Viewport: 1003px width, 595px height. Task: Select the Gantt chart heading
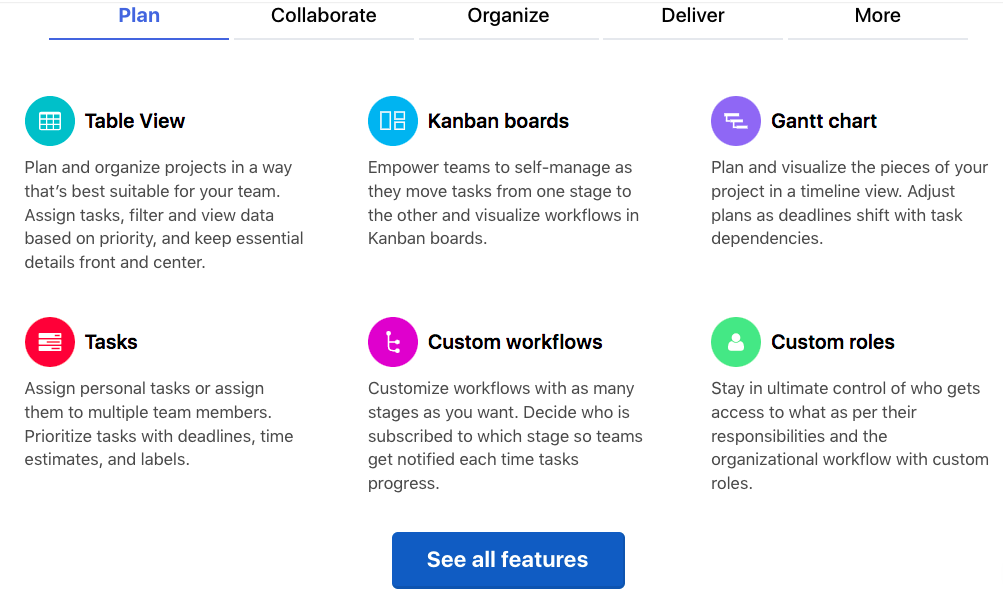coord(824,121)
